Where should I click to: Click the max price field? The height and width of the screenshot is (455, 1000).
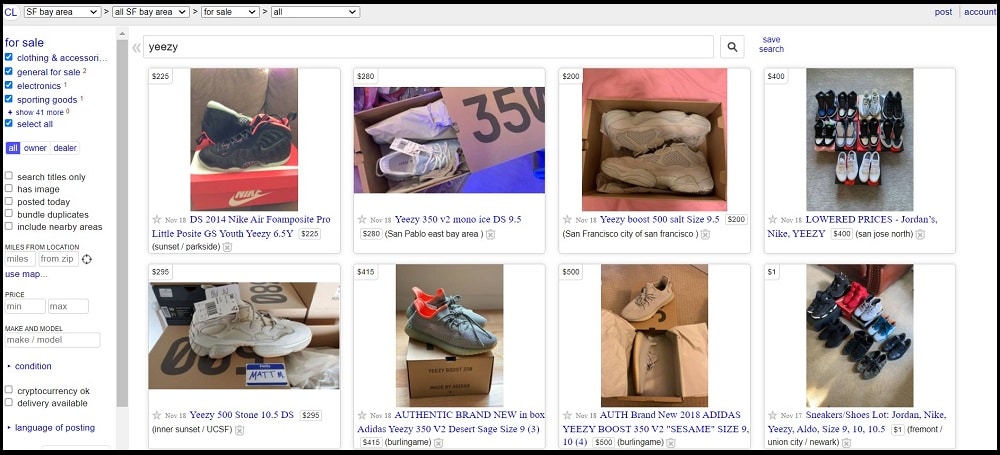coord(68,306)
